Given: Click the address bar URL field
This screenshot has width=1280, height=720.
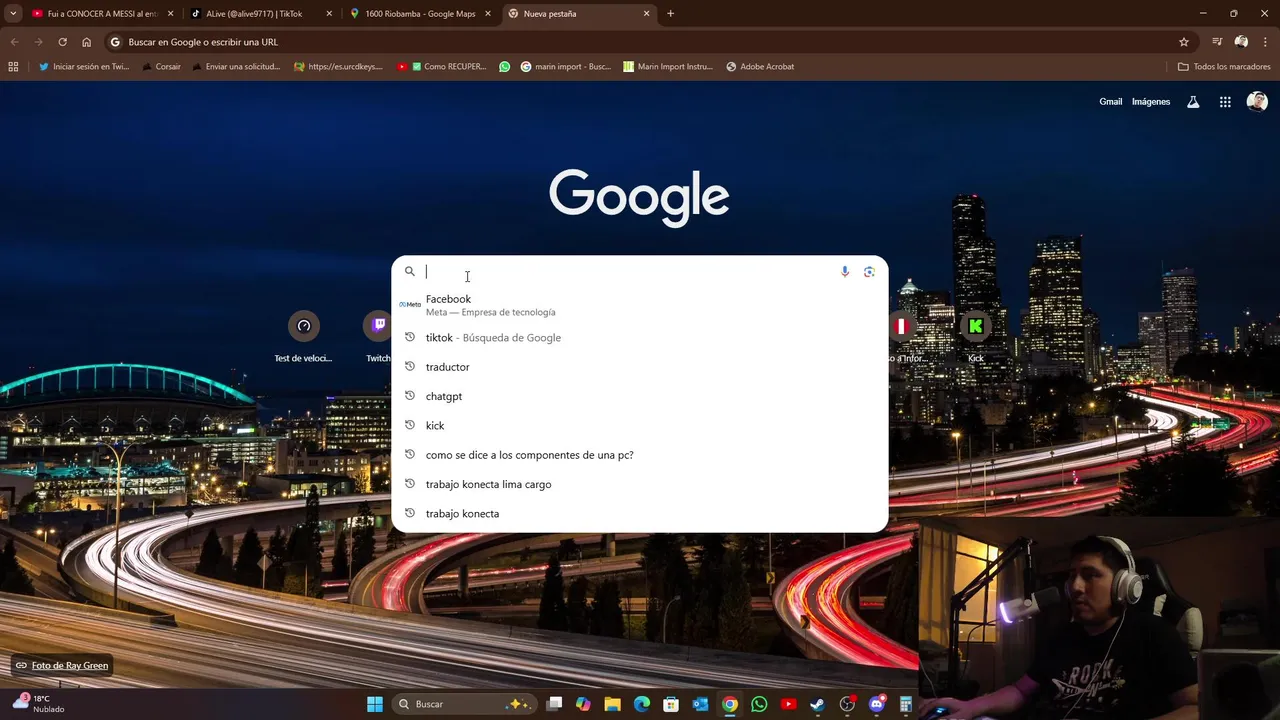Looking at the screenshot, I should pos(640,42).
